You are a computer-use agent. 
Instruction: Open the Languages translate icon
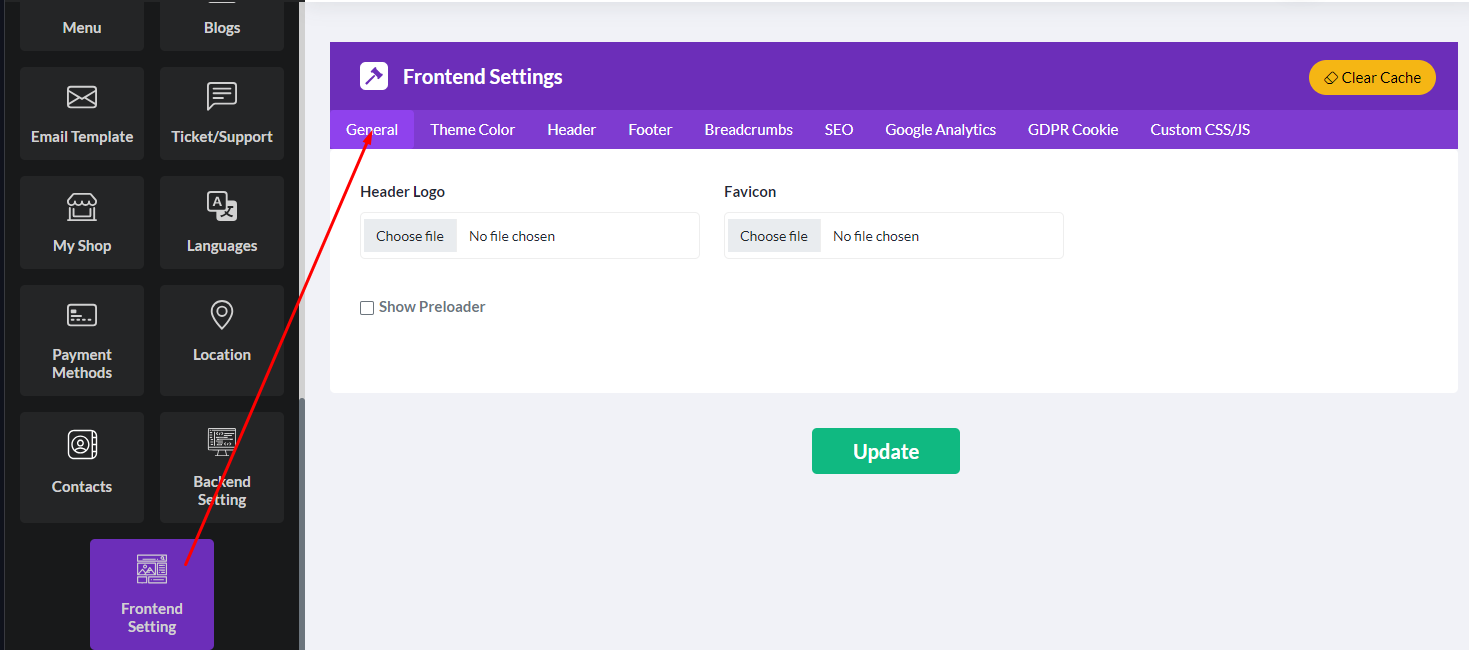222,206
